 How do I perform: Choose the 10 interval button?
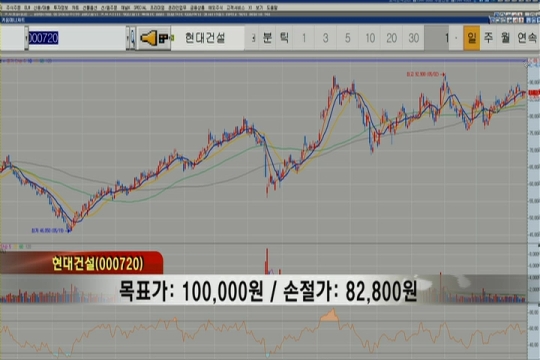(370, 38)
